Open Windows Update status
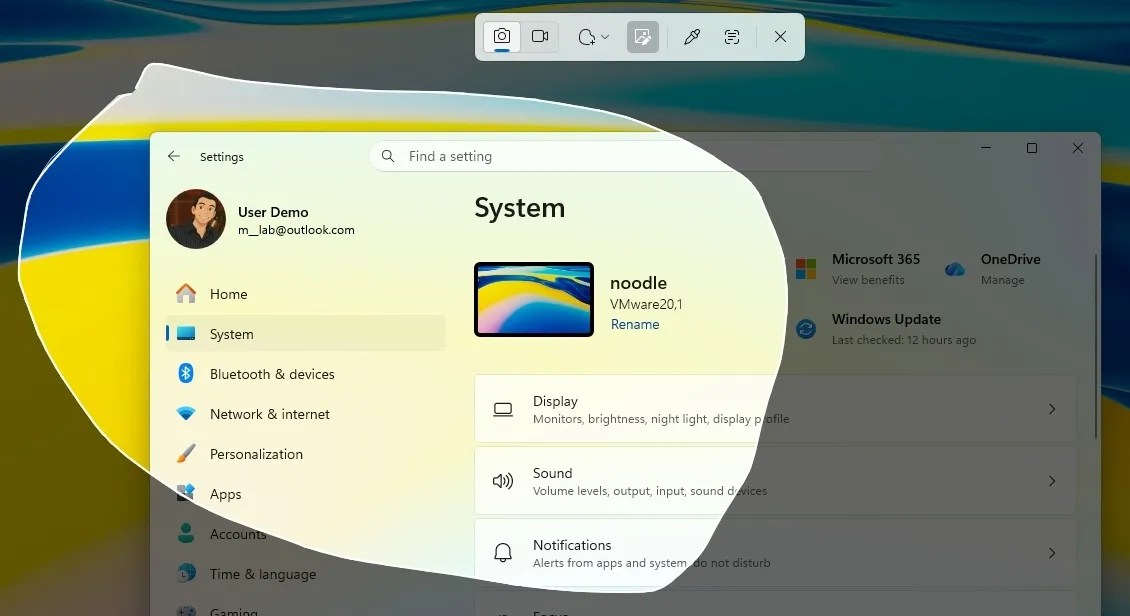 click(886, 329)
